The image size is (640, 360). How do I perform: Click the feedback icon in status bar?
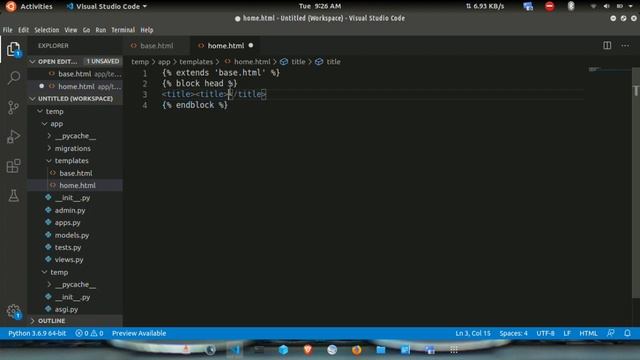611,333
